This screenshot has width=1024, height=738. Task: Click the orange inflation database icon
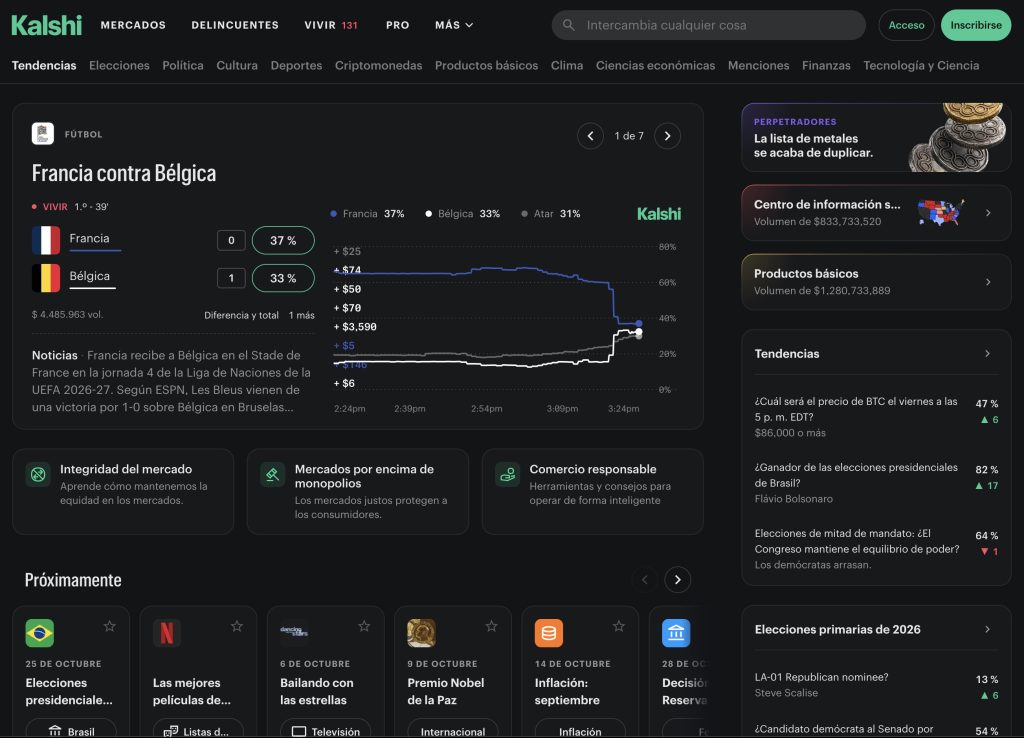pos(549,633)
